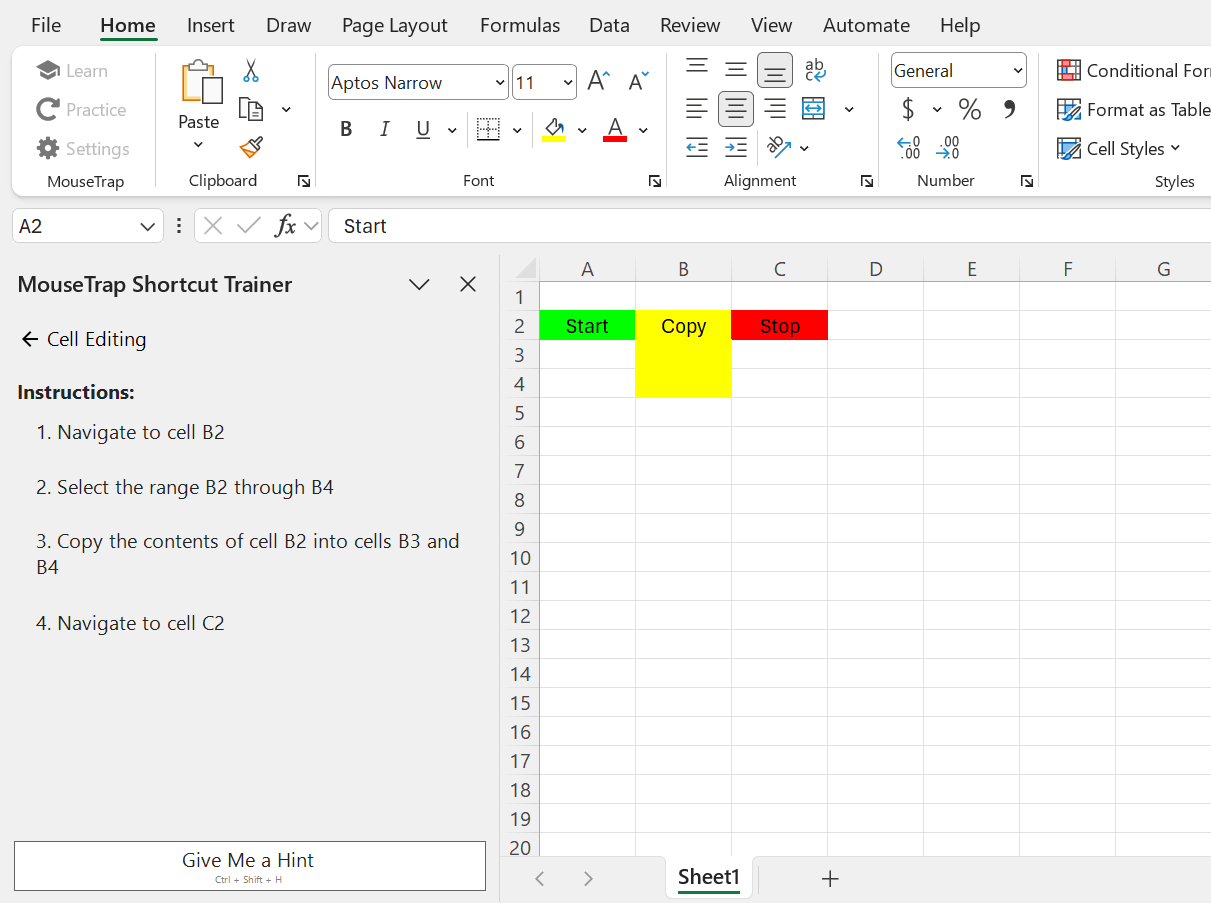This screenshot has height=903, width=1211.
Task: Click the Increase Decimal icon
Action: (908, 148)
